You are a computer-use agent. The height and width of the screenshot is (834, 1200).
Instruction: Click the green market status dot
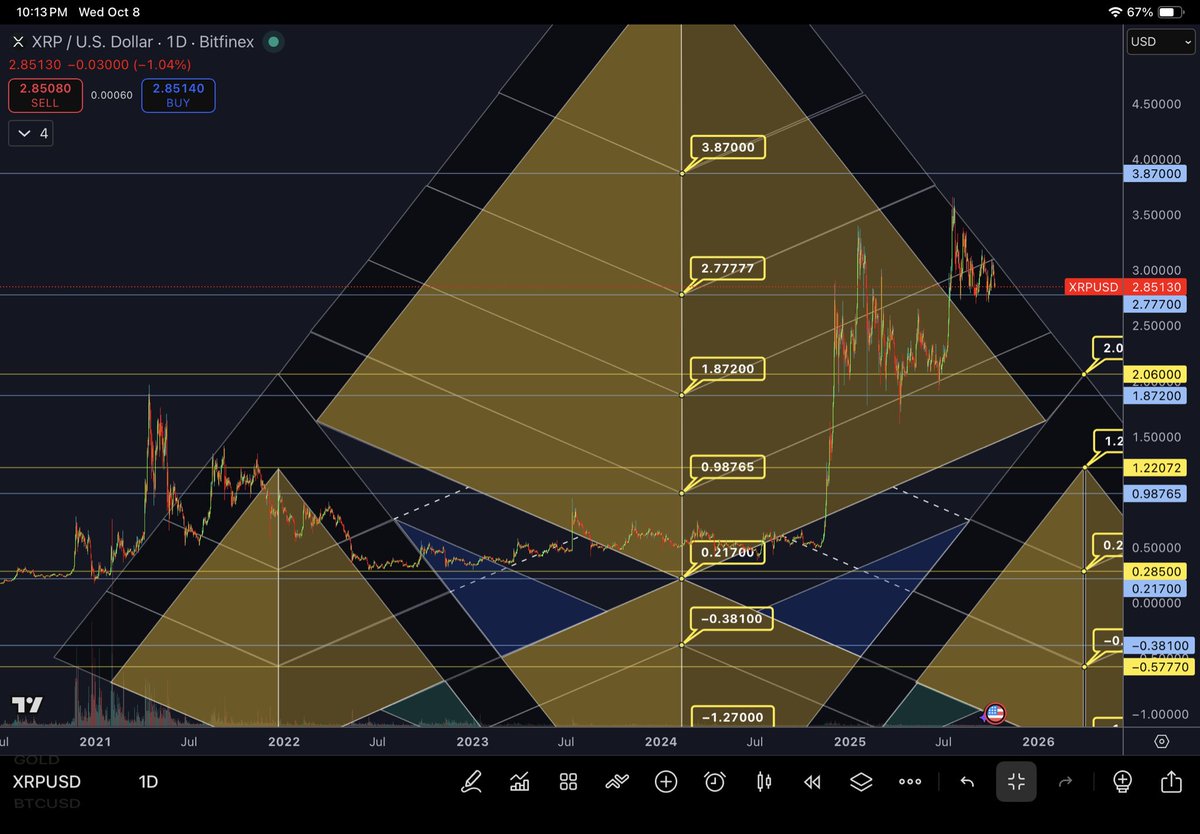(273, 42)
